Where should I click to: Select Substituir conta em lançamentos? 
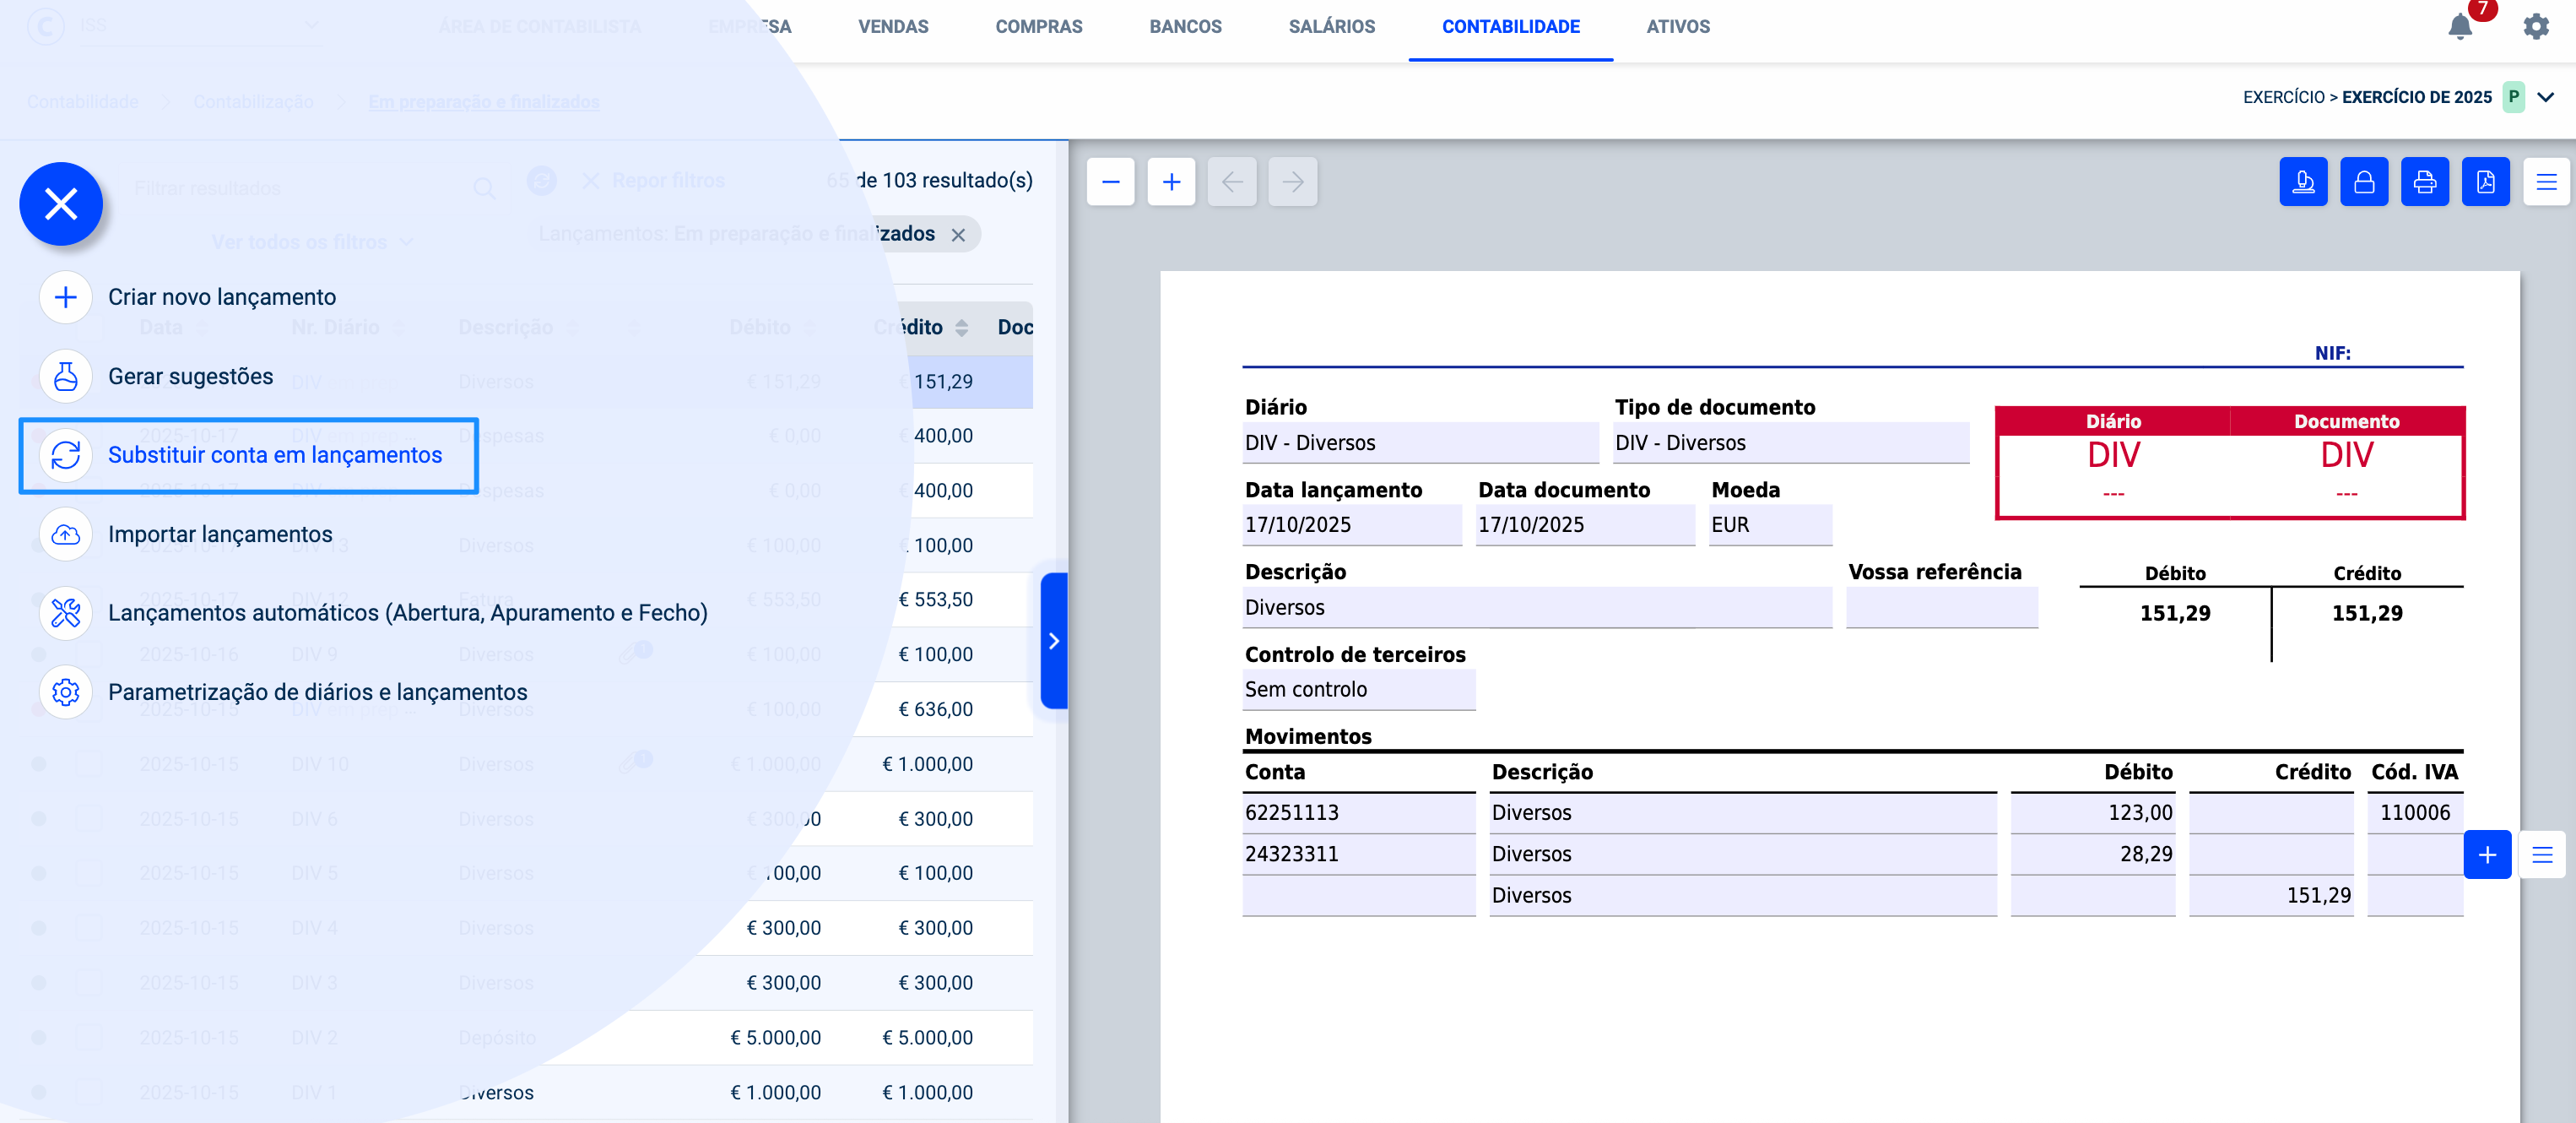274,455
